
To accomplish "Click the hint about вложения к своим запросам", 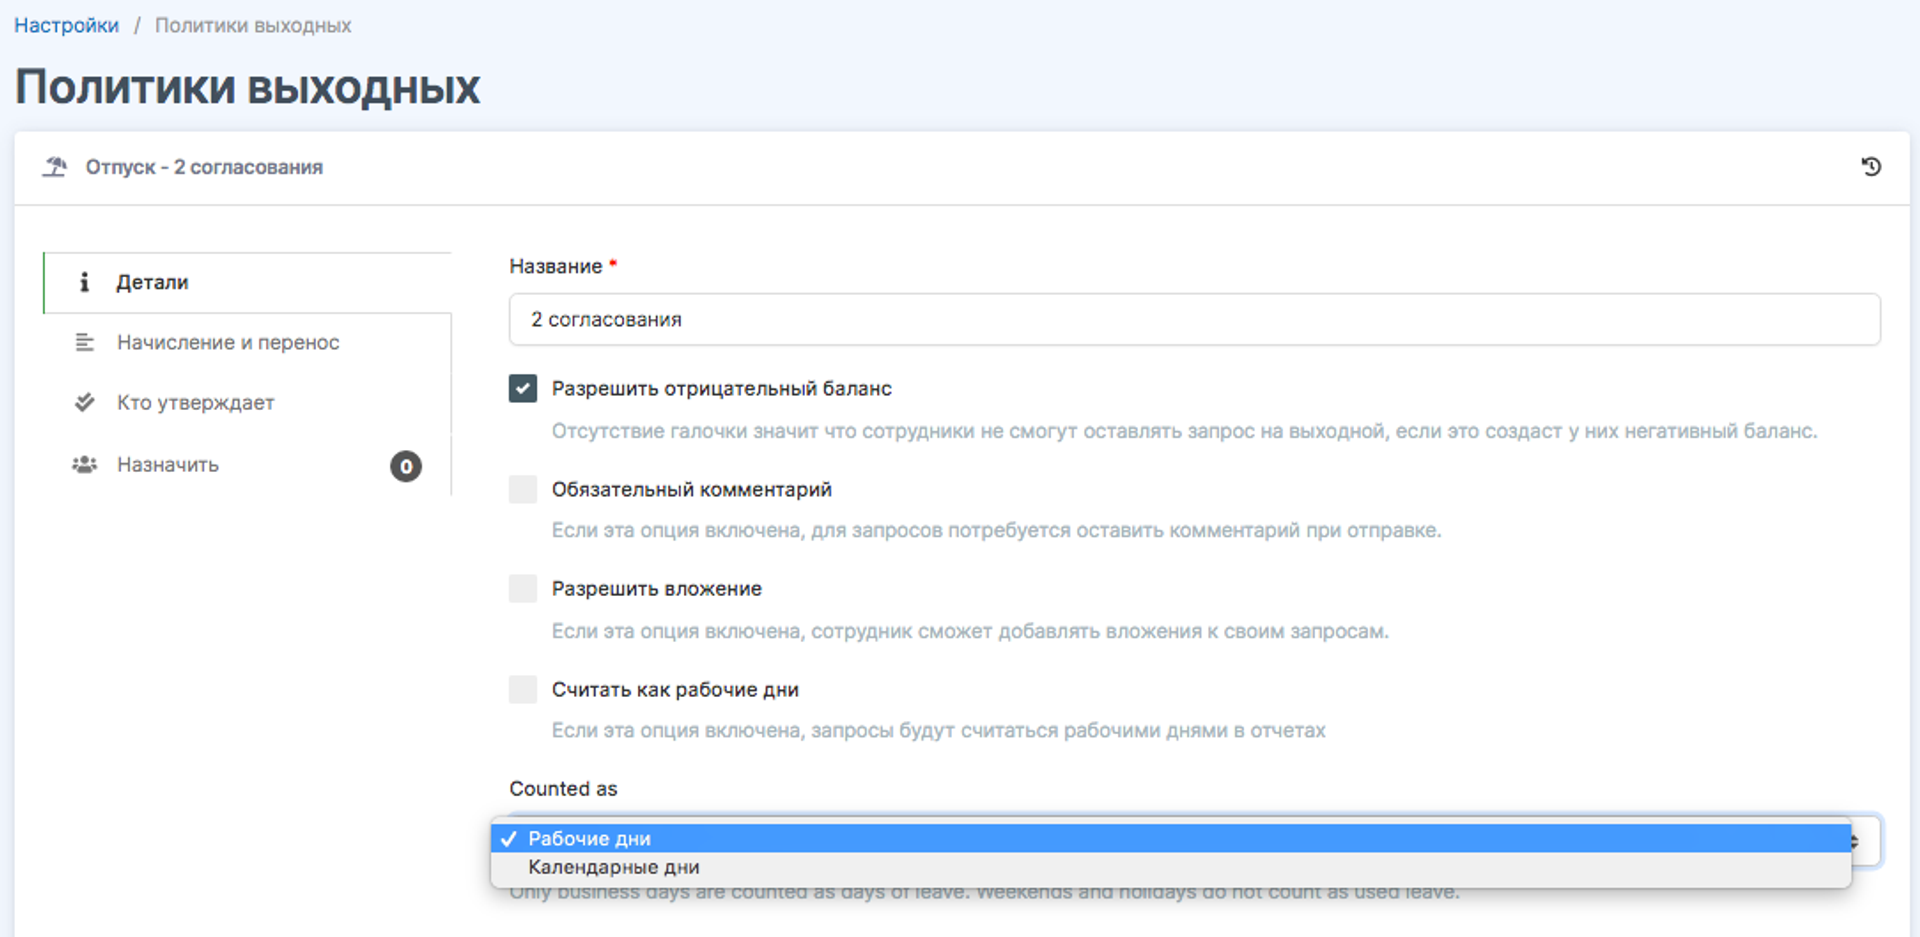I will click(x=970, y=631).
